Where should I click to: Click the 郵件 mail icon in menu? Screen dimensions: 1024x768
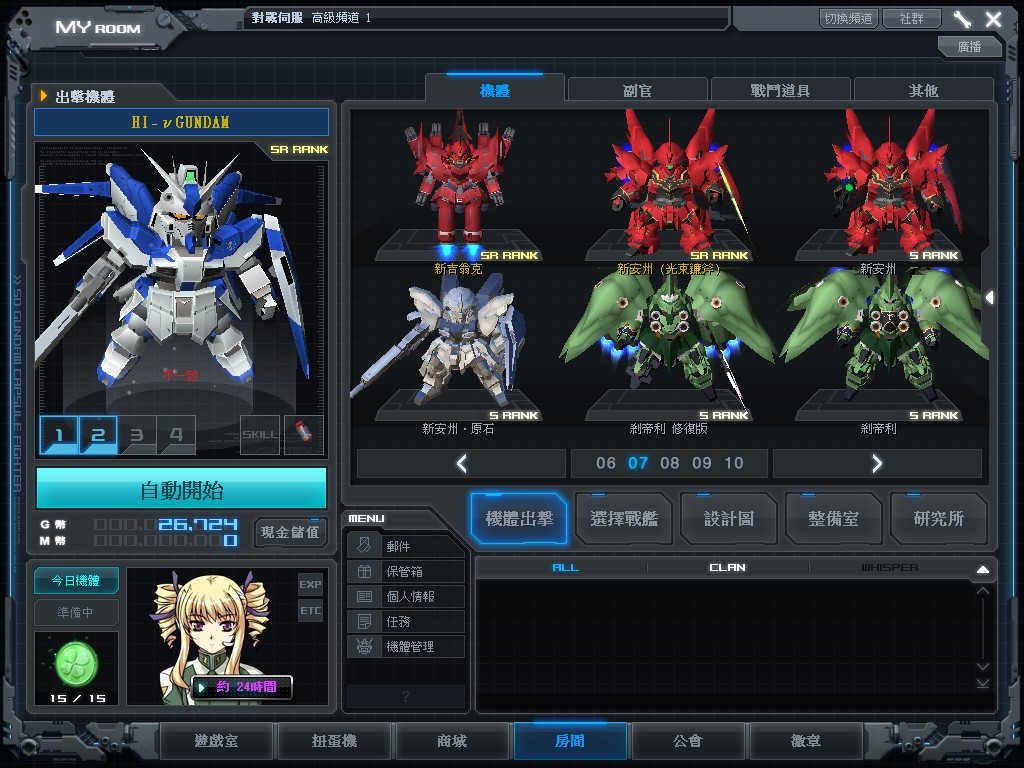[x=365, y=546]
